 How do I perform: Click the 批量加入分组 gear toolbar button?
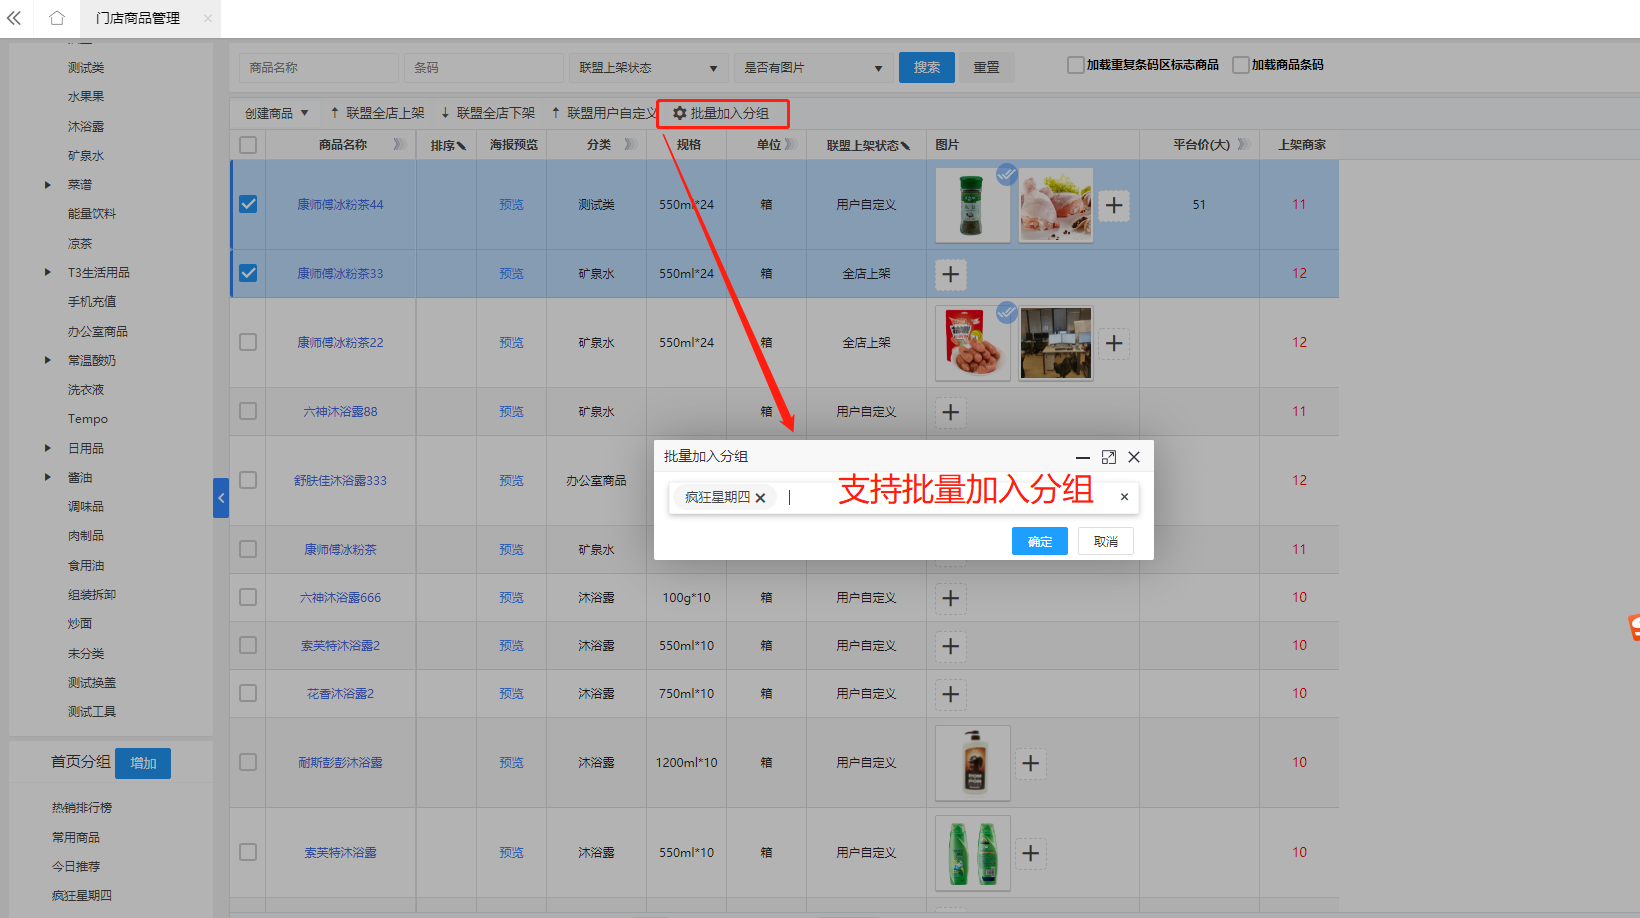coord(721,113)
